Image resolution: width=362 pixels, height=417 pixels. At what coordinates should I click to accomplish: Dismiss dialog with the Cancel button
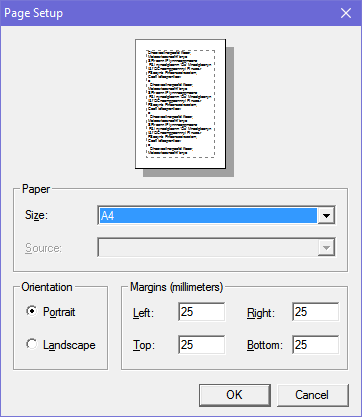[313, 395]
